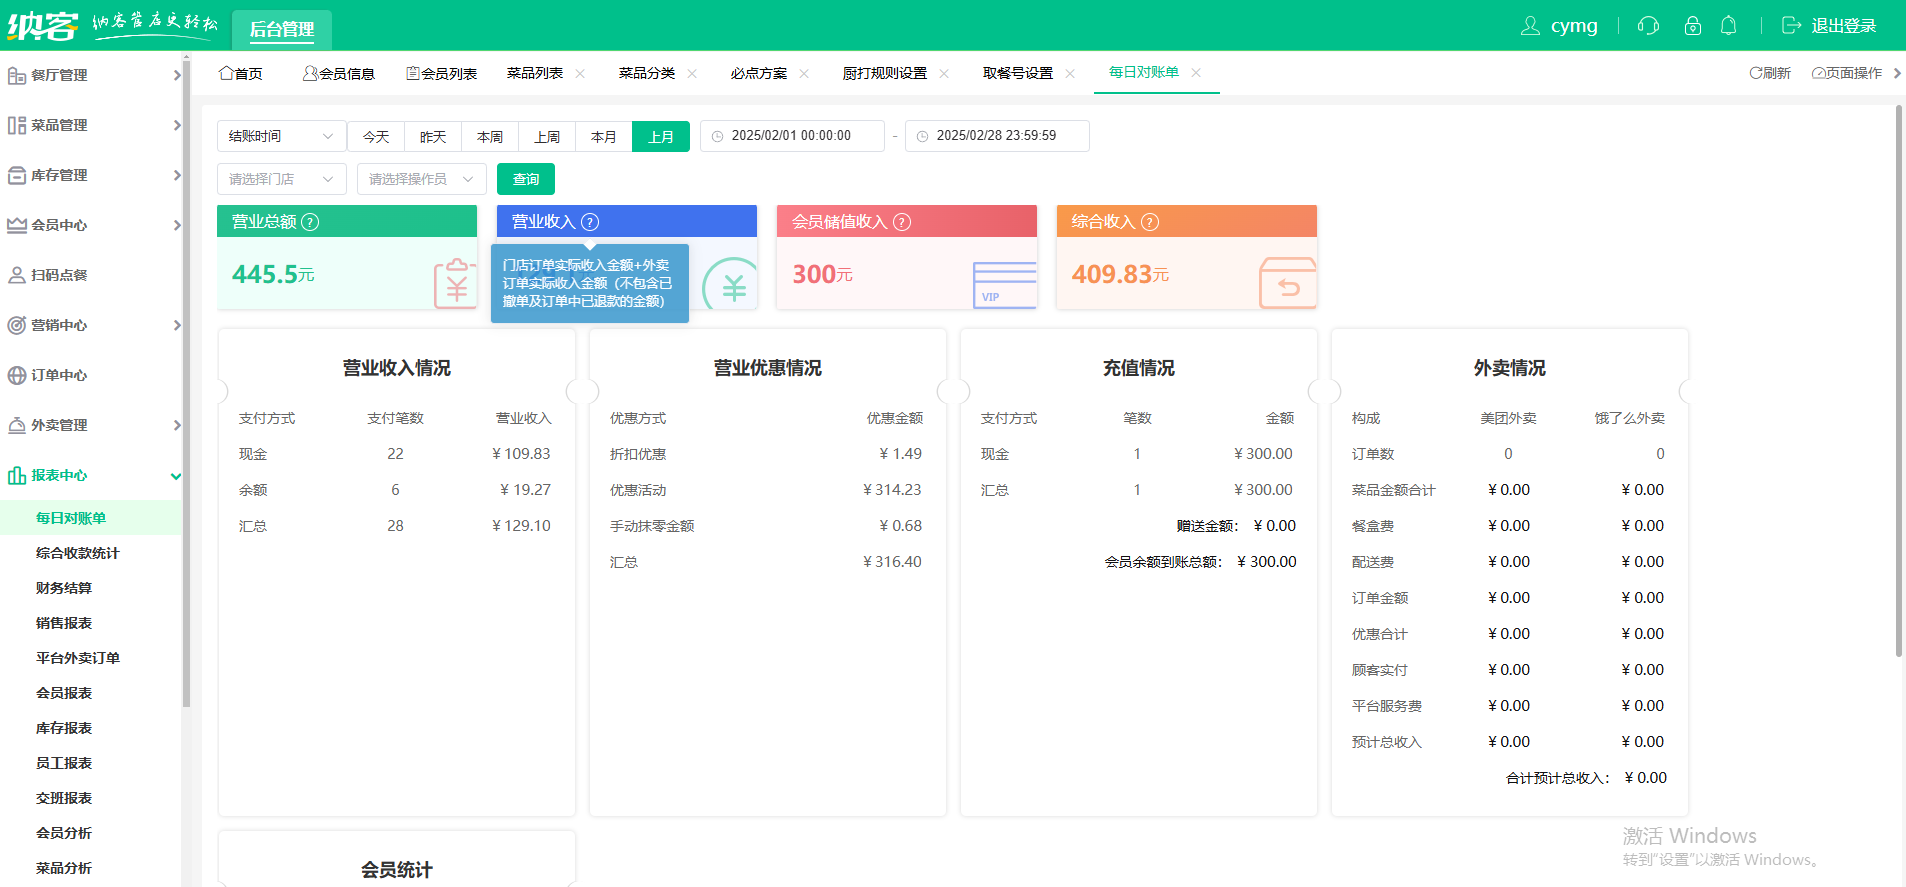Click the lock screen icon in header
Viewport: 1906px width, 887px height.
pyautogui.click(x=1692, y=26)
